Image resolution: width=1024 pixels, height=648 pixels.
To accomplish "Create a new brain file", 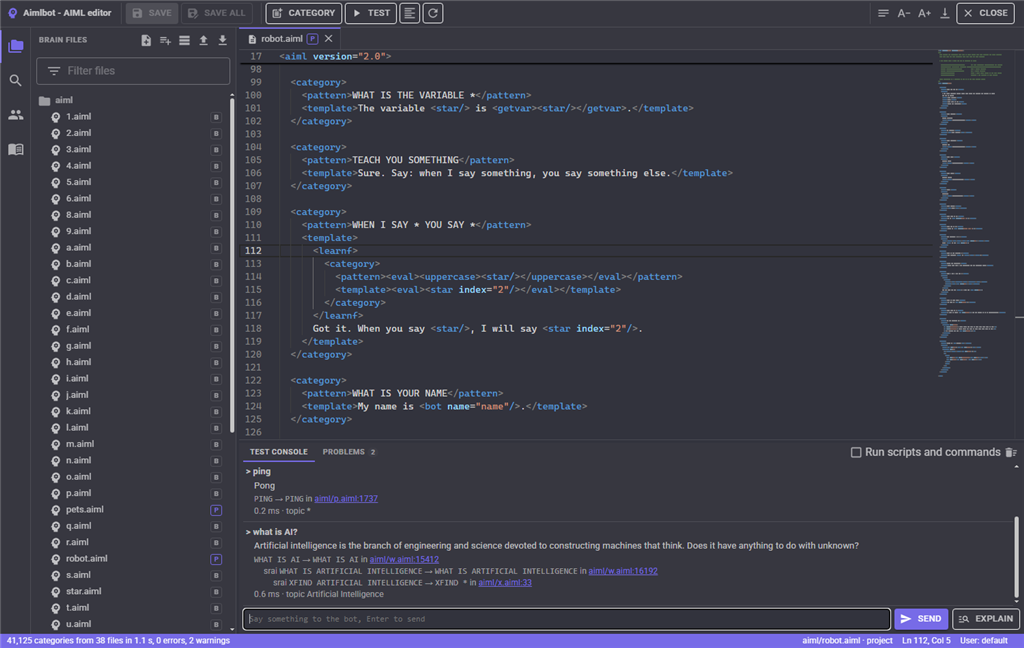I will (146, 40).
